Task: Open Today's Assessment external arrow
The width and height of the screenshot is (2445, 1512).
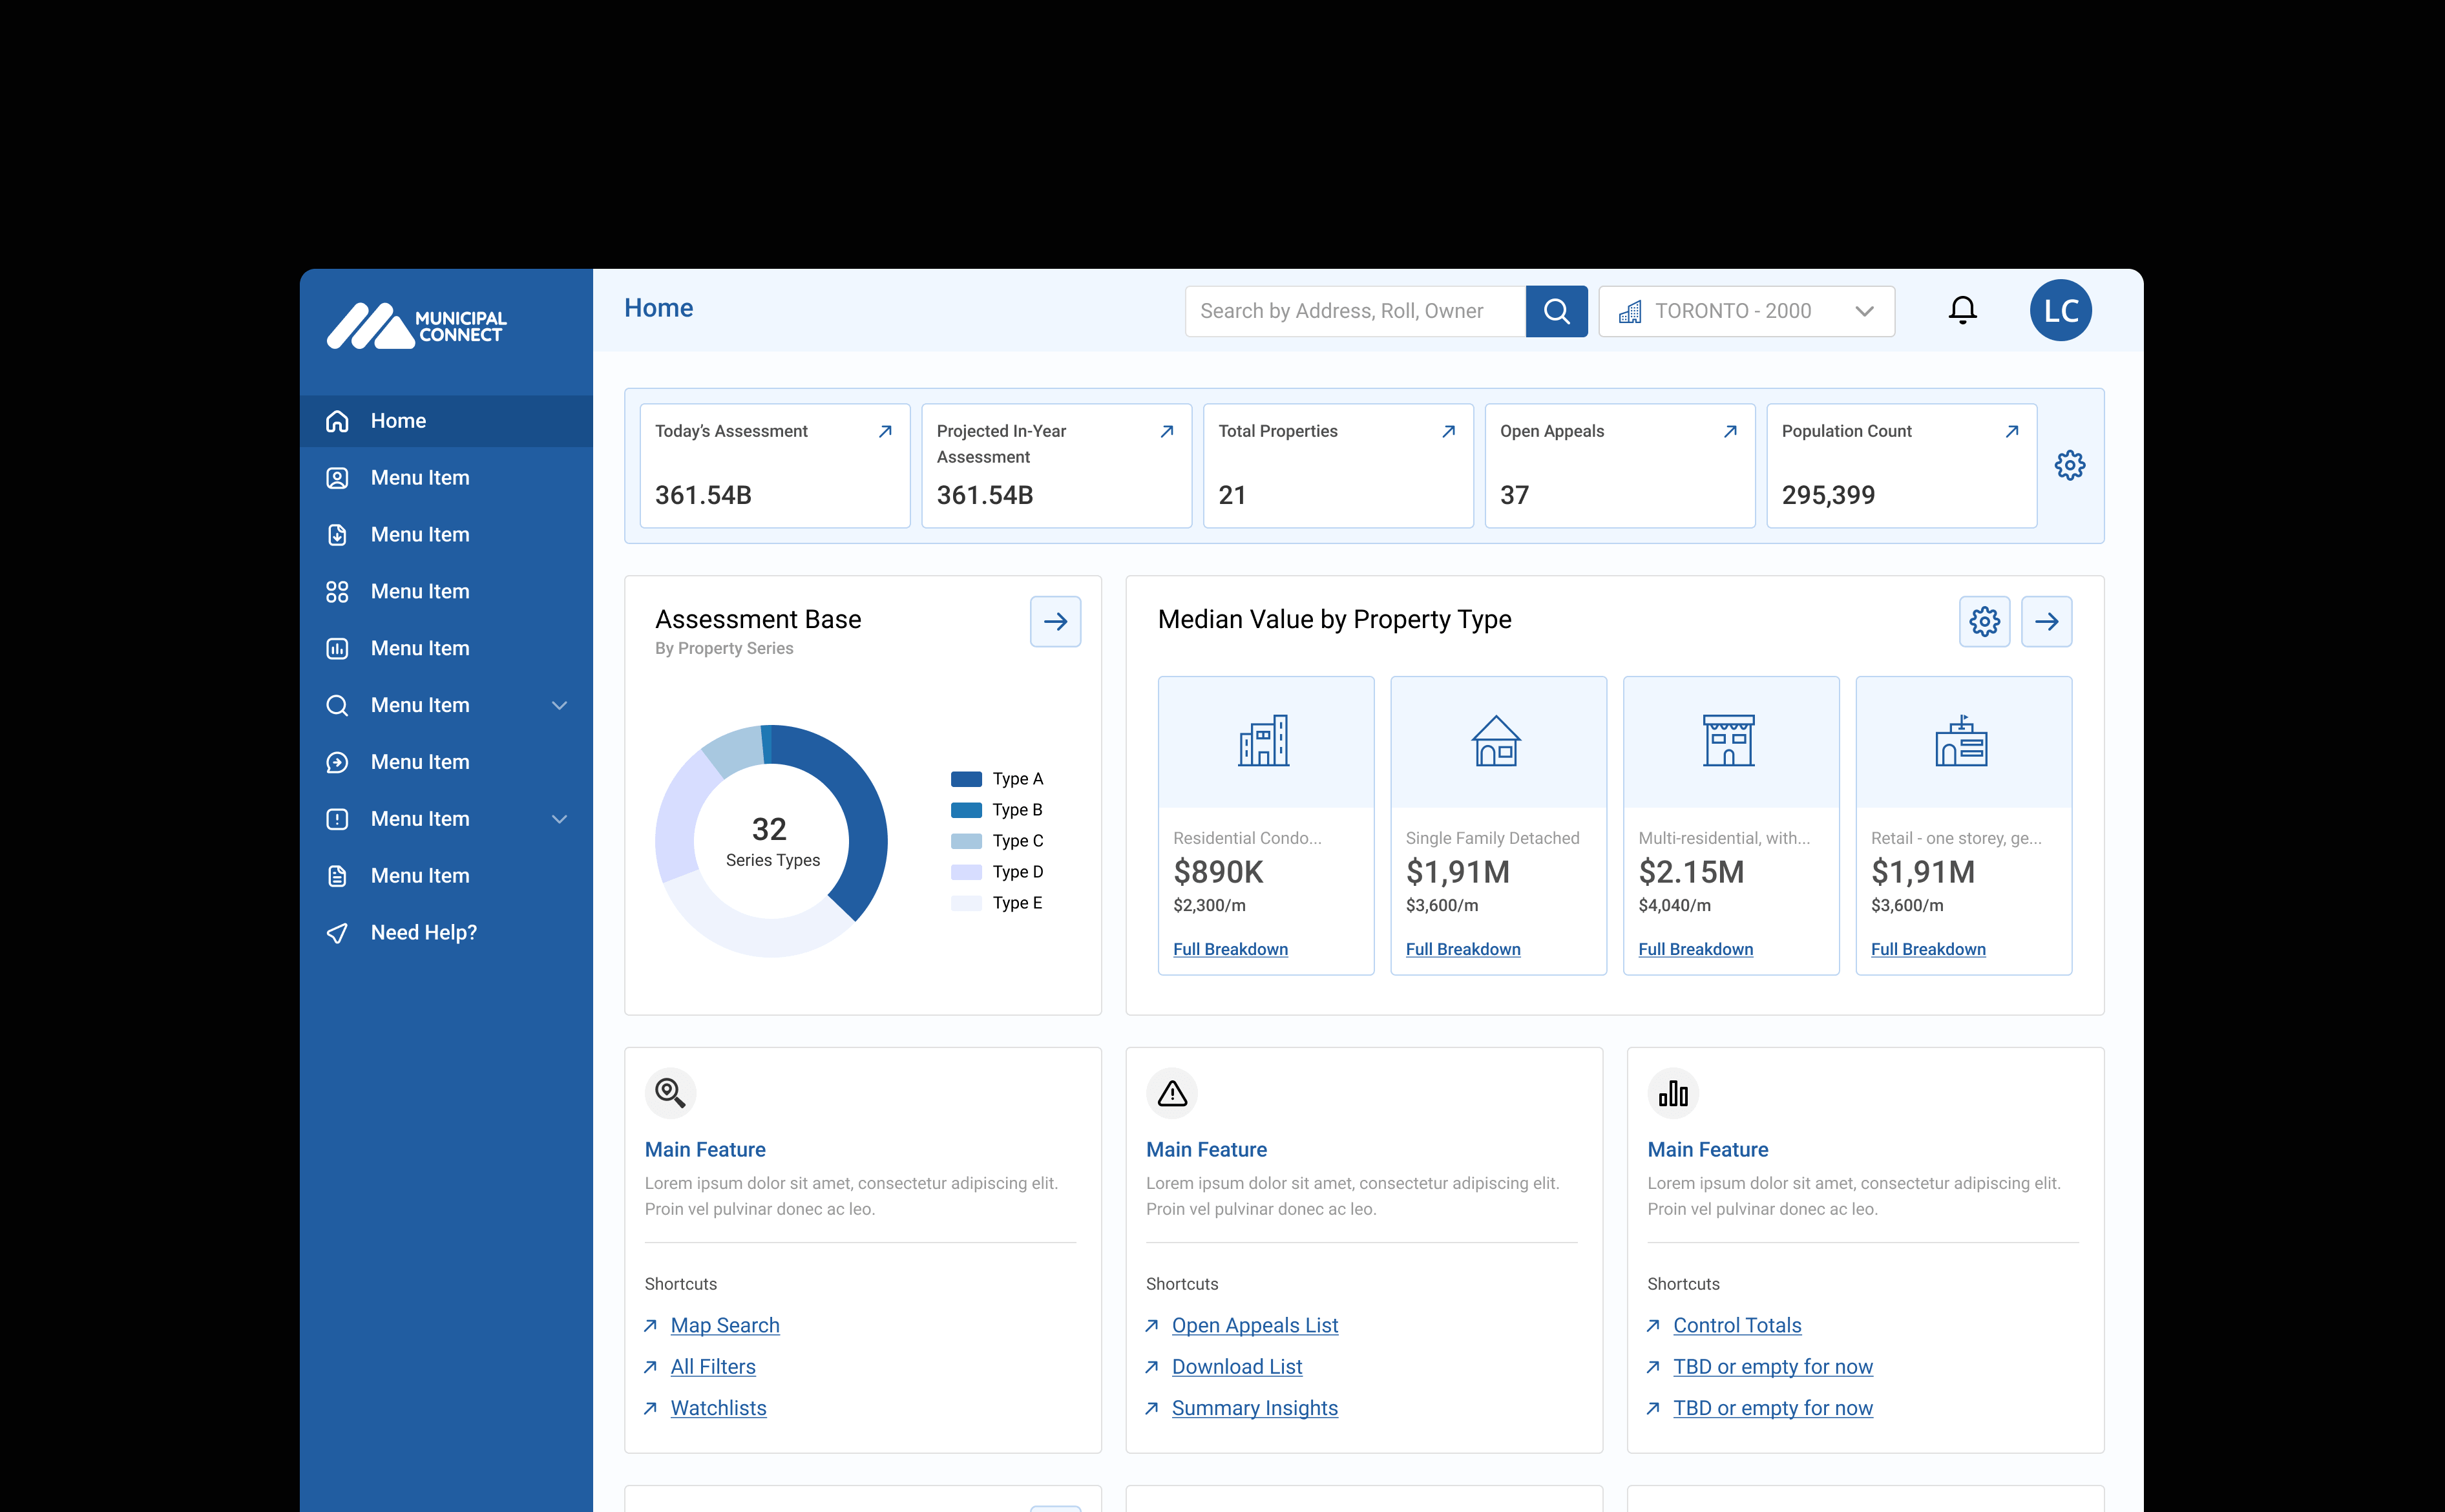Action: 885,431
